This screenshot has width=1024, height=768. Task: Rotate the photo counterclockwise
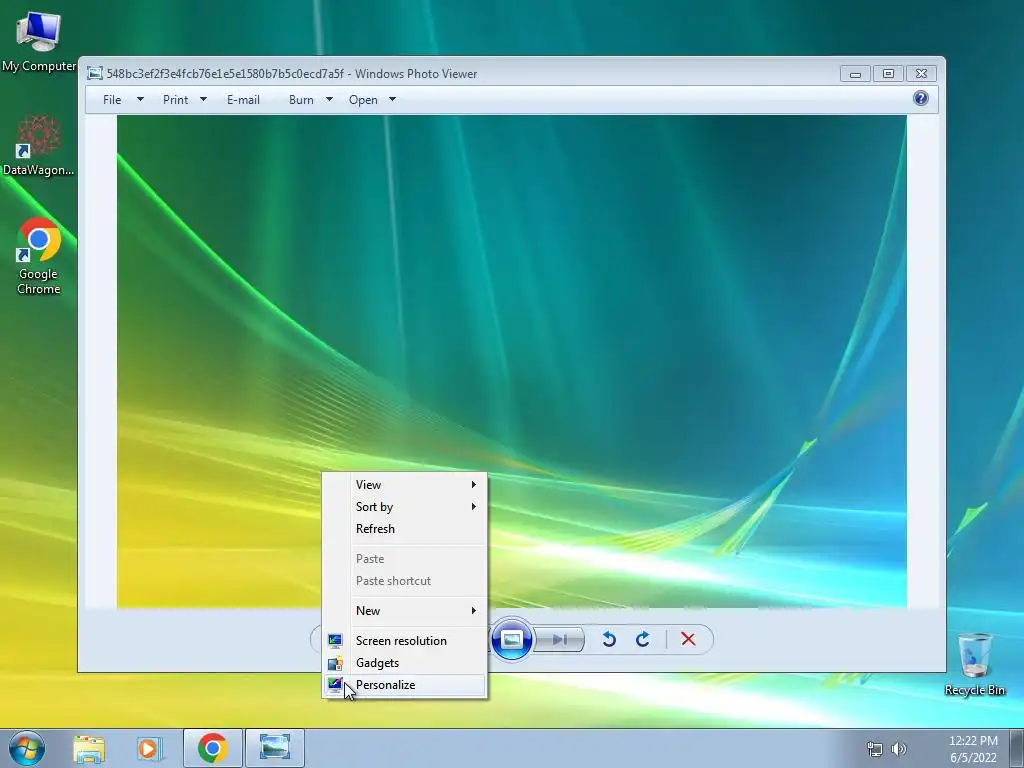pyautogui.click(x=609, y=639)
